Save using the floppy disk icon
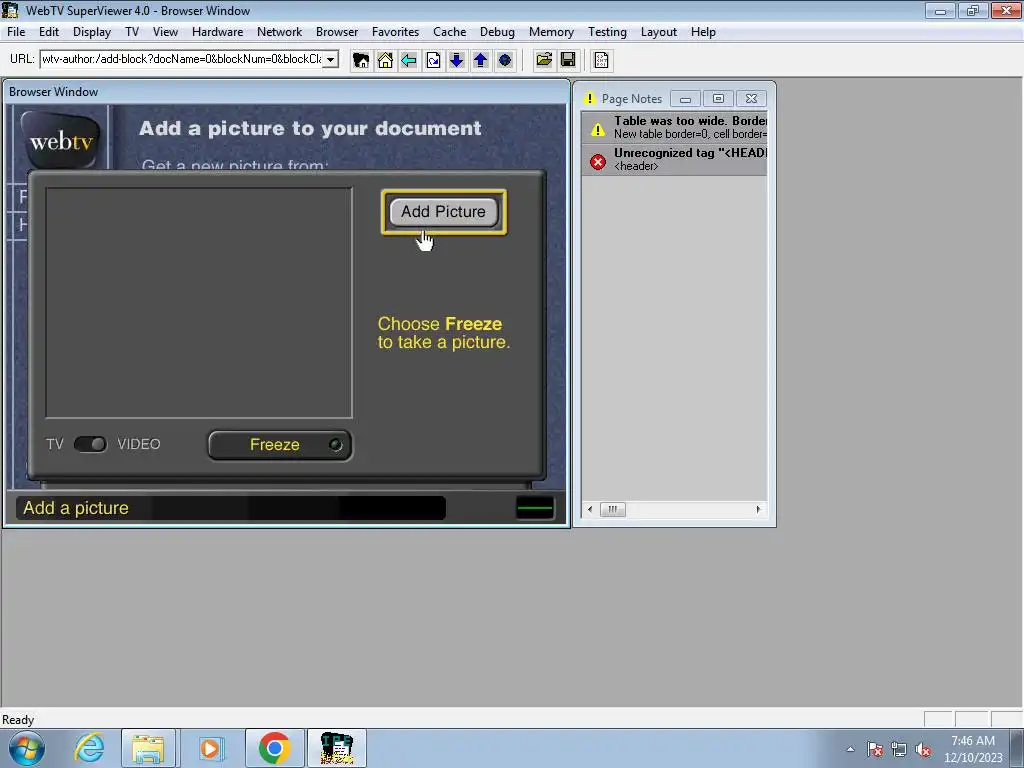This screenshot has width=1024, height=768. coord(568,60)
